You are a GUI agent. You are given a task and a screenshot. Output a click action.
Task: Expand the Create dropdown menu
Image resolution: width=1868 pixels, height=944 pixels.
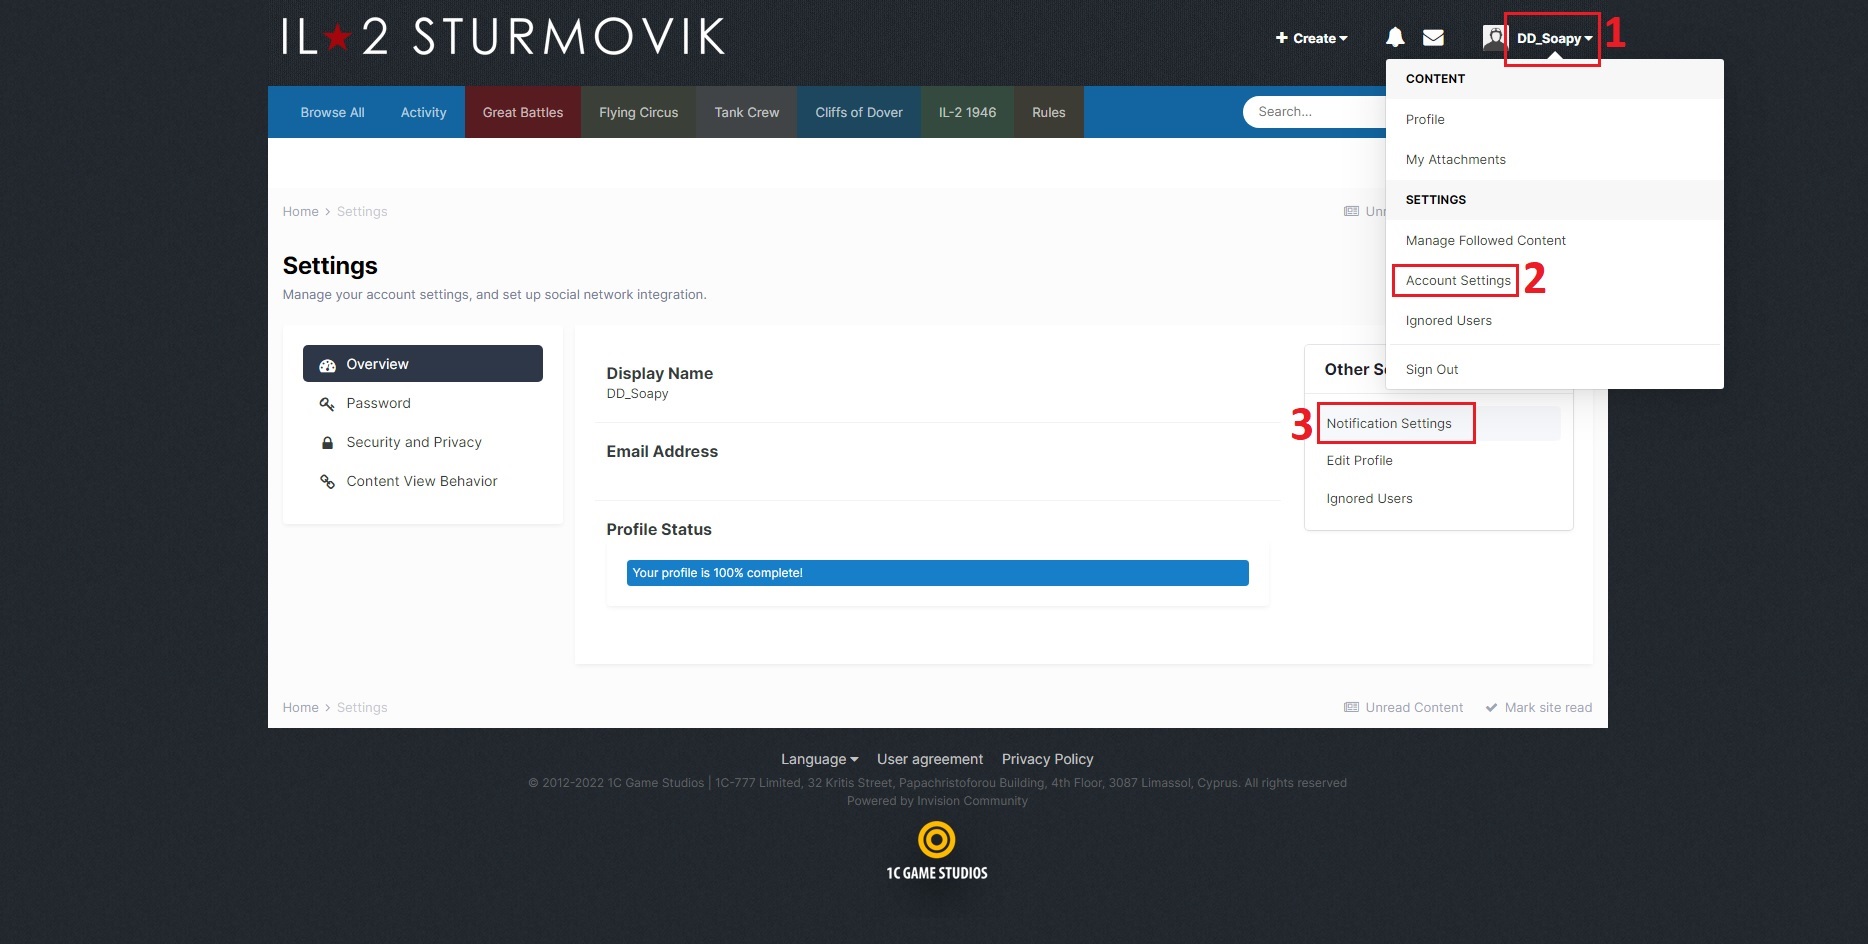(x=1311, y=38)
